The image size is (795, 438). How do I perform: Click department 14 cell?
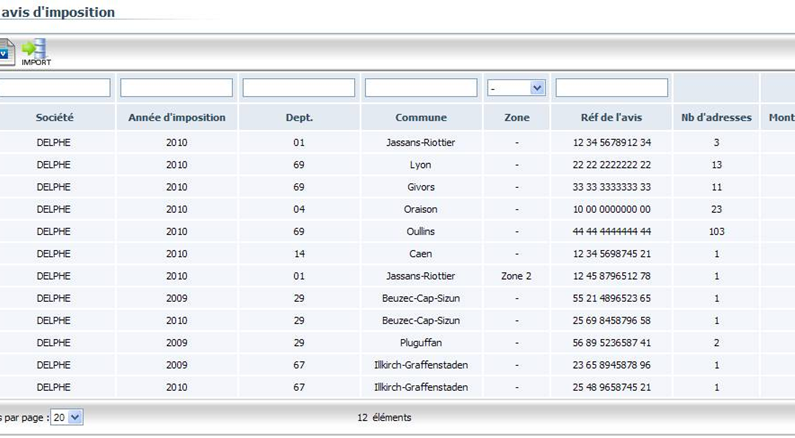299,254
